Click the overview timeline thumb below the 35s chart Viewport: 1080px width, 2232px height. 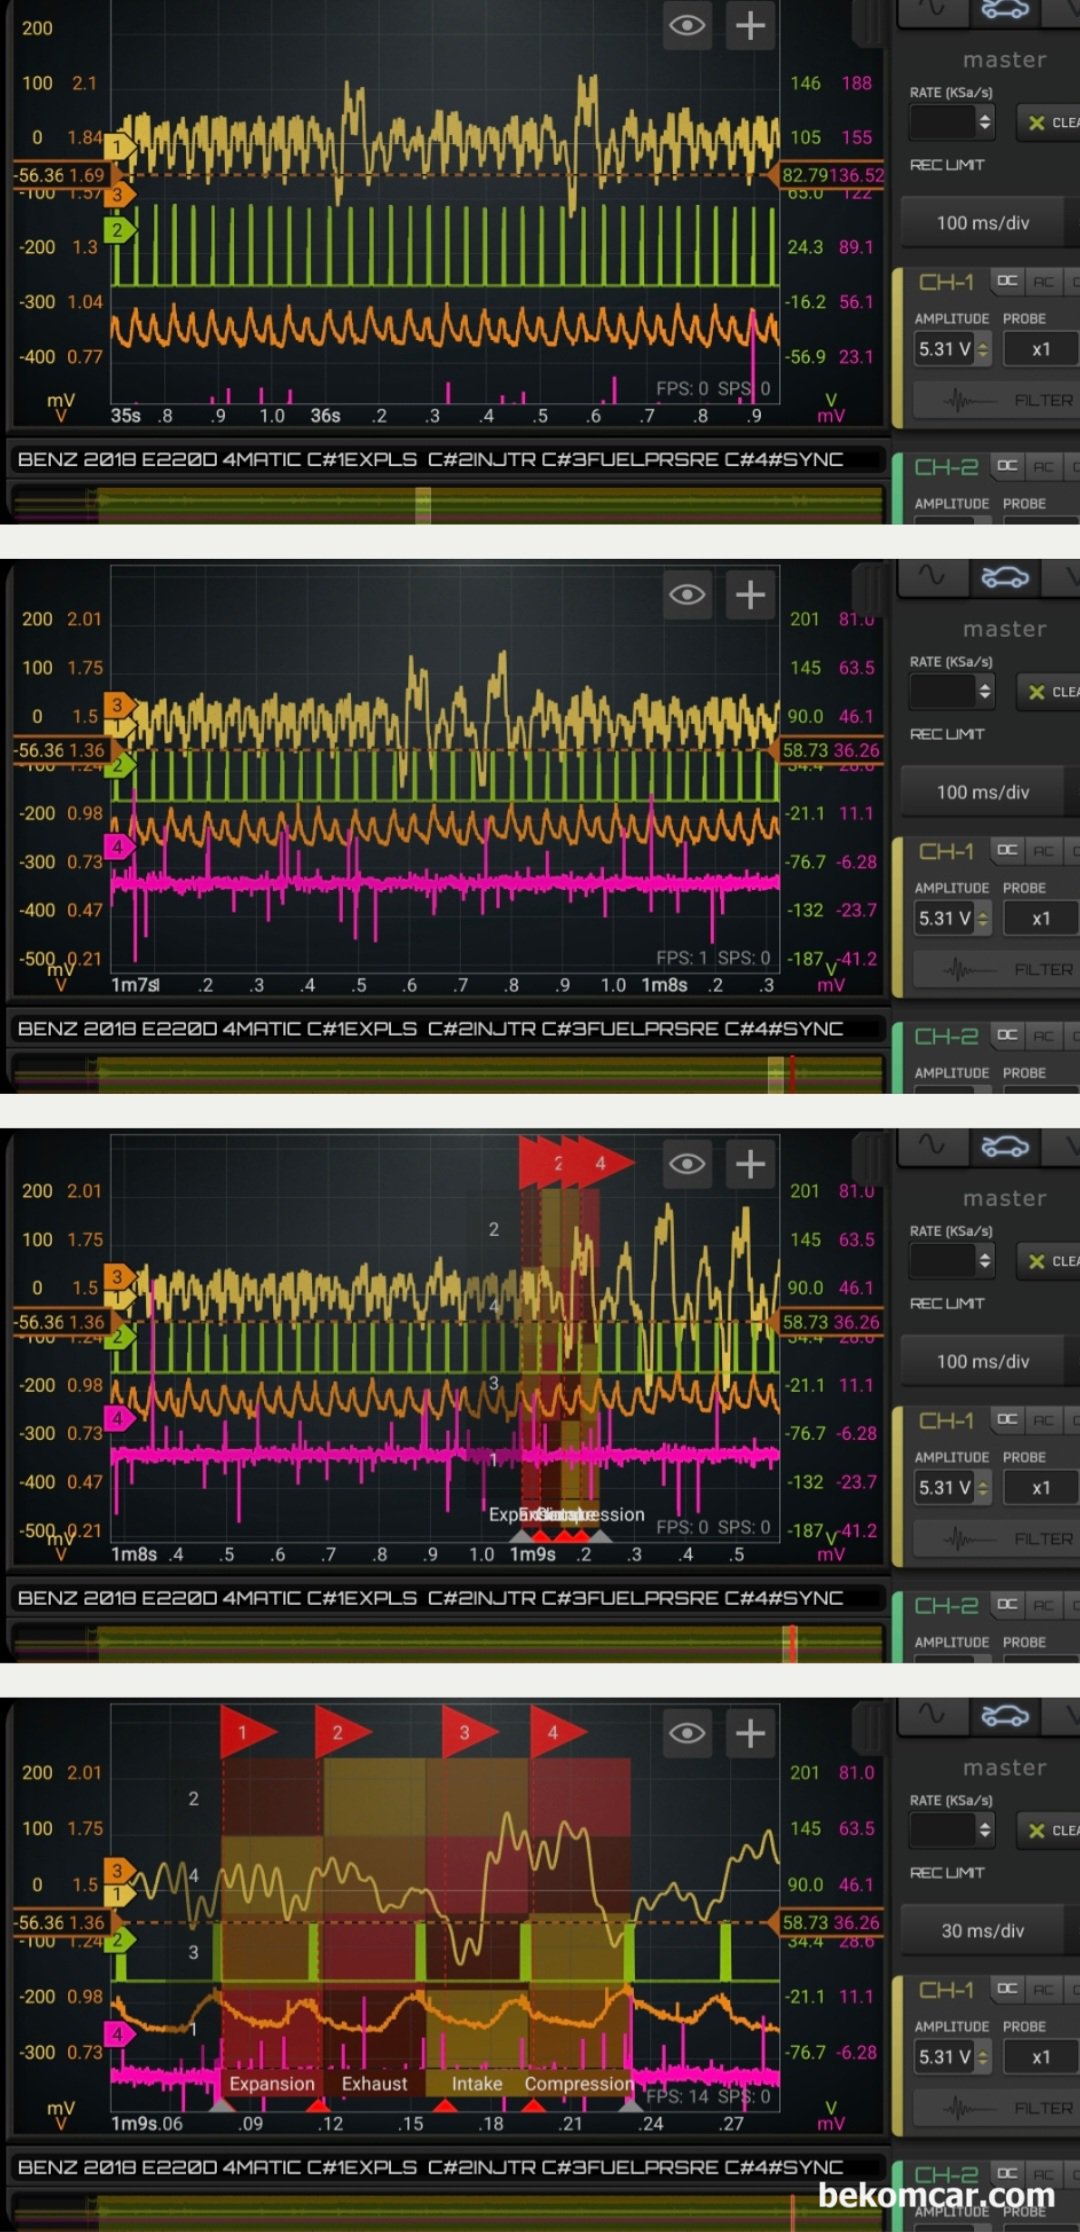(x=423, y=505)
